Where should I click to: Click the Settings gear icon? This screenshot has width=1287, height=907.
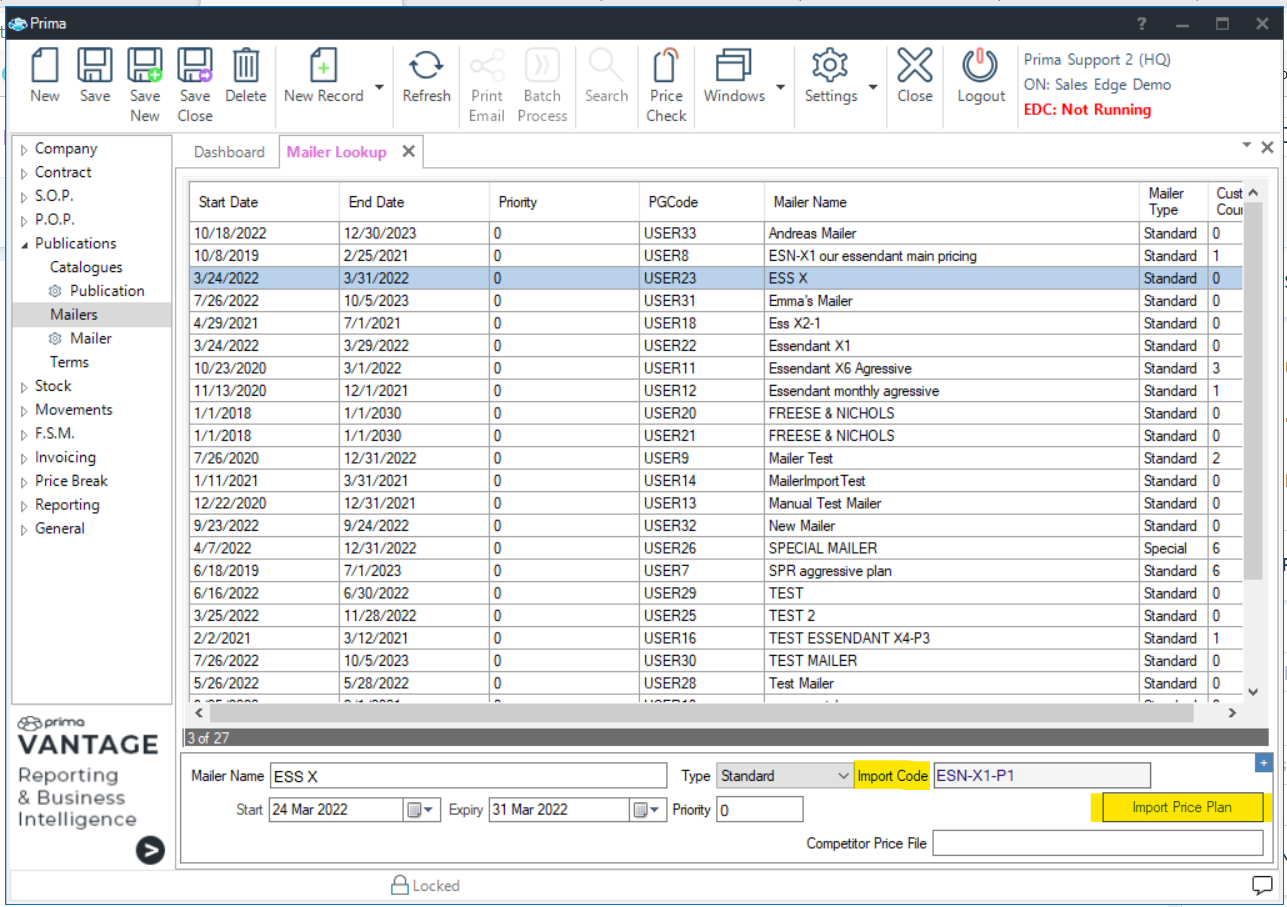coord(830,66)
